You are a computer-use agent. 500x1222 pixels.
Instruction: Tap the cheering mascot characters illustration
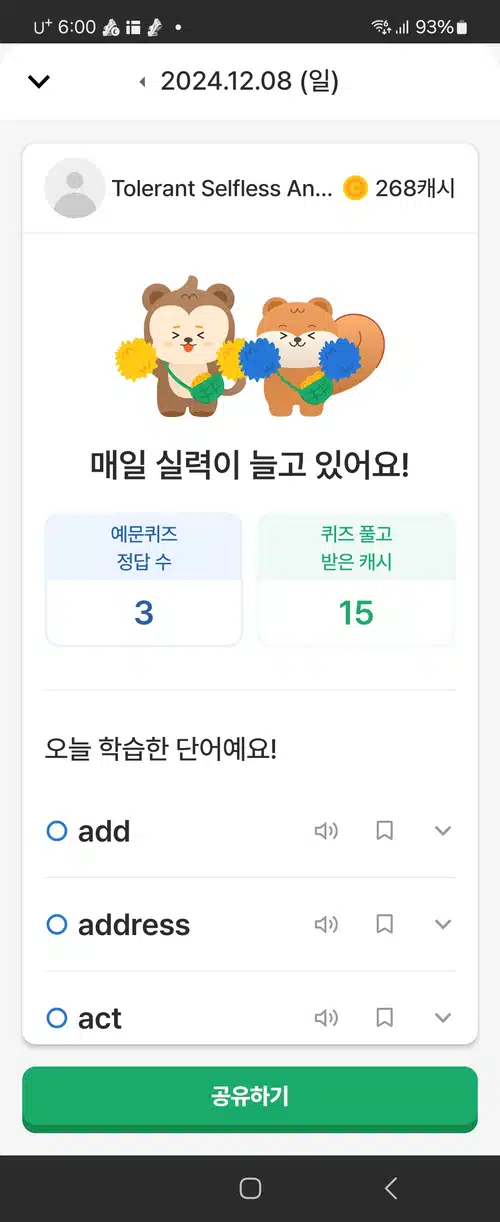(x=250, y=345)
